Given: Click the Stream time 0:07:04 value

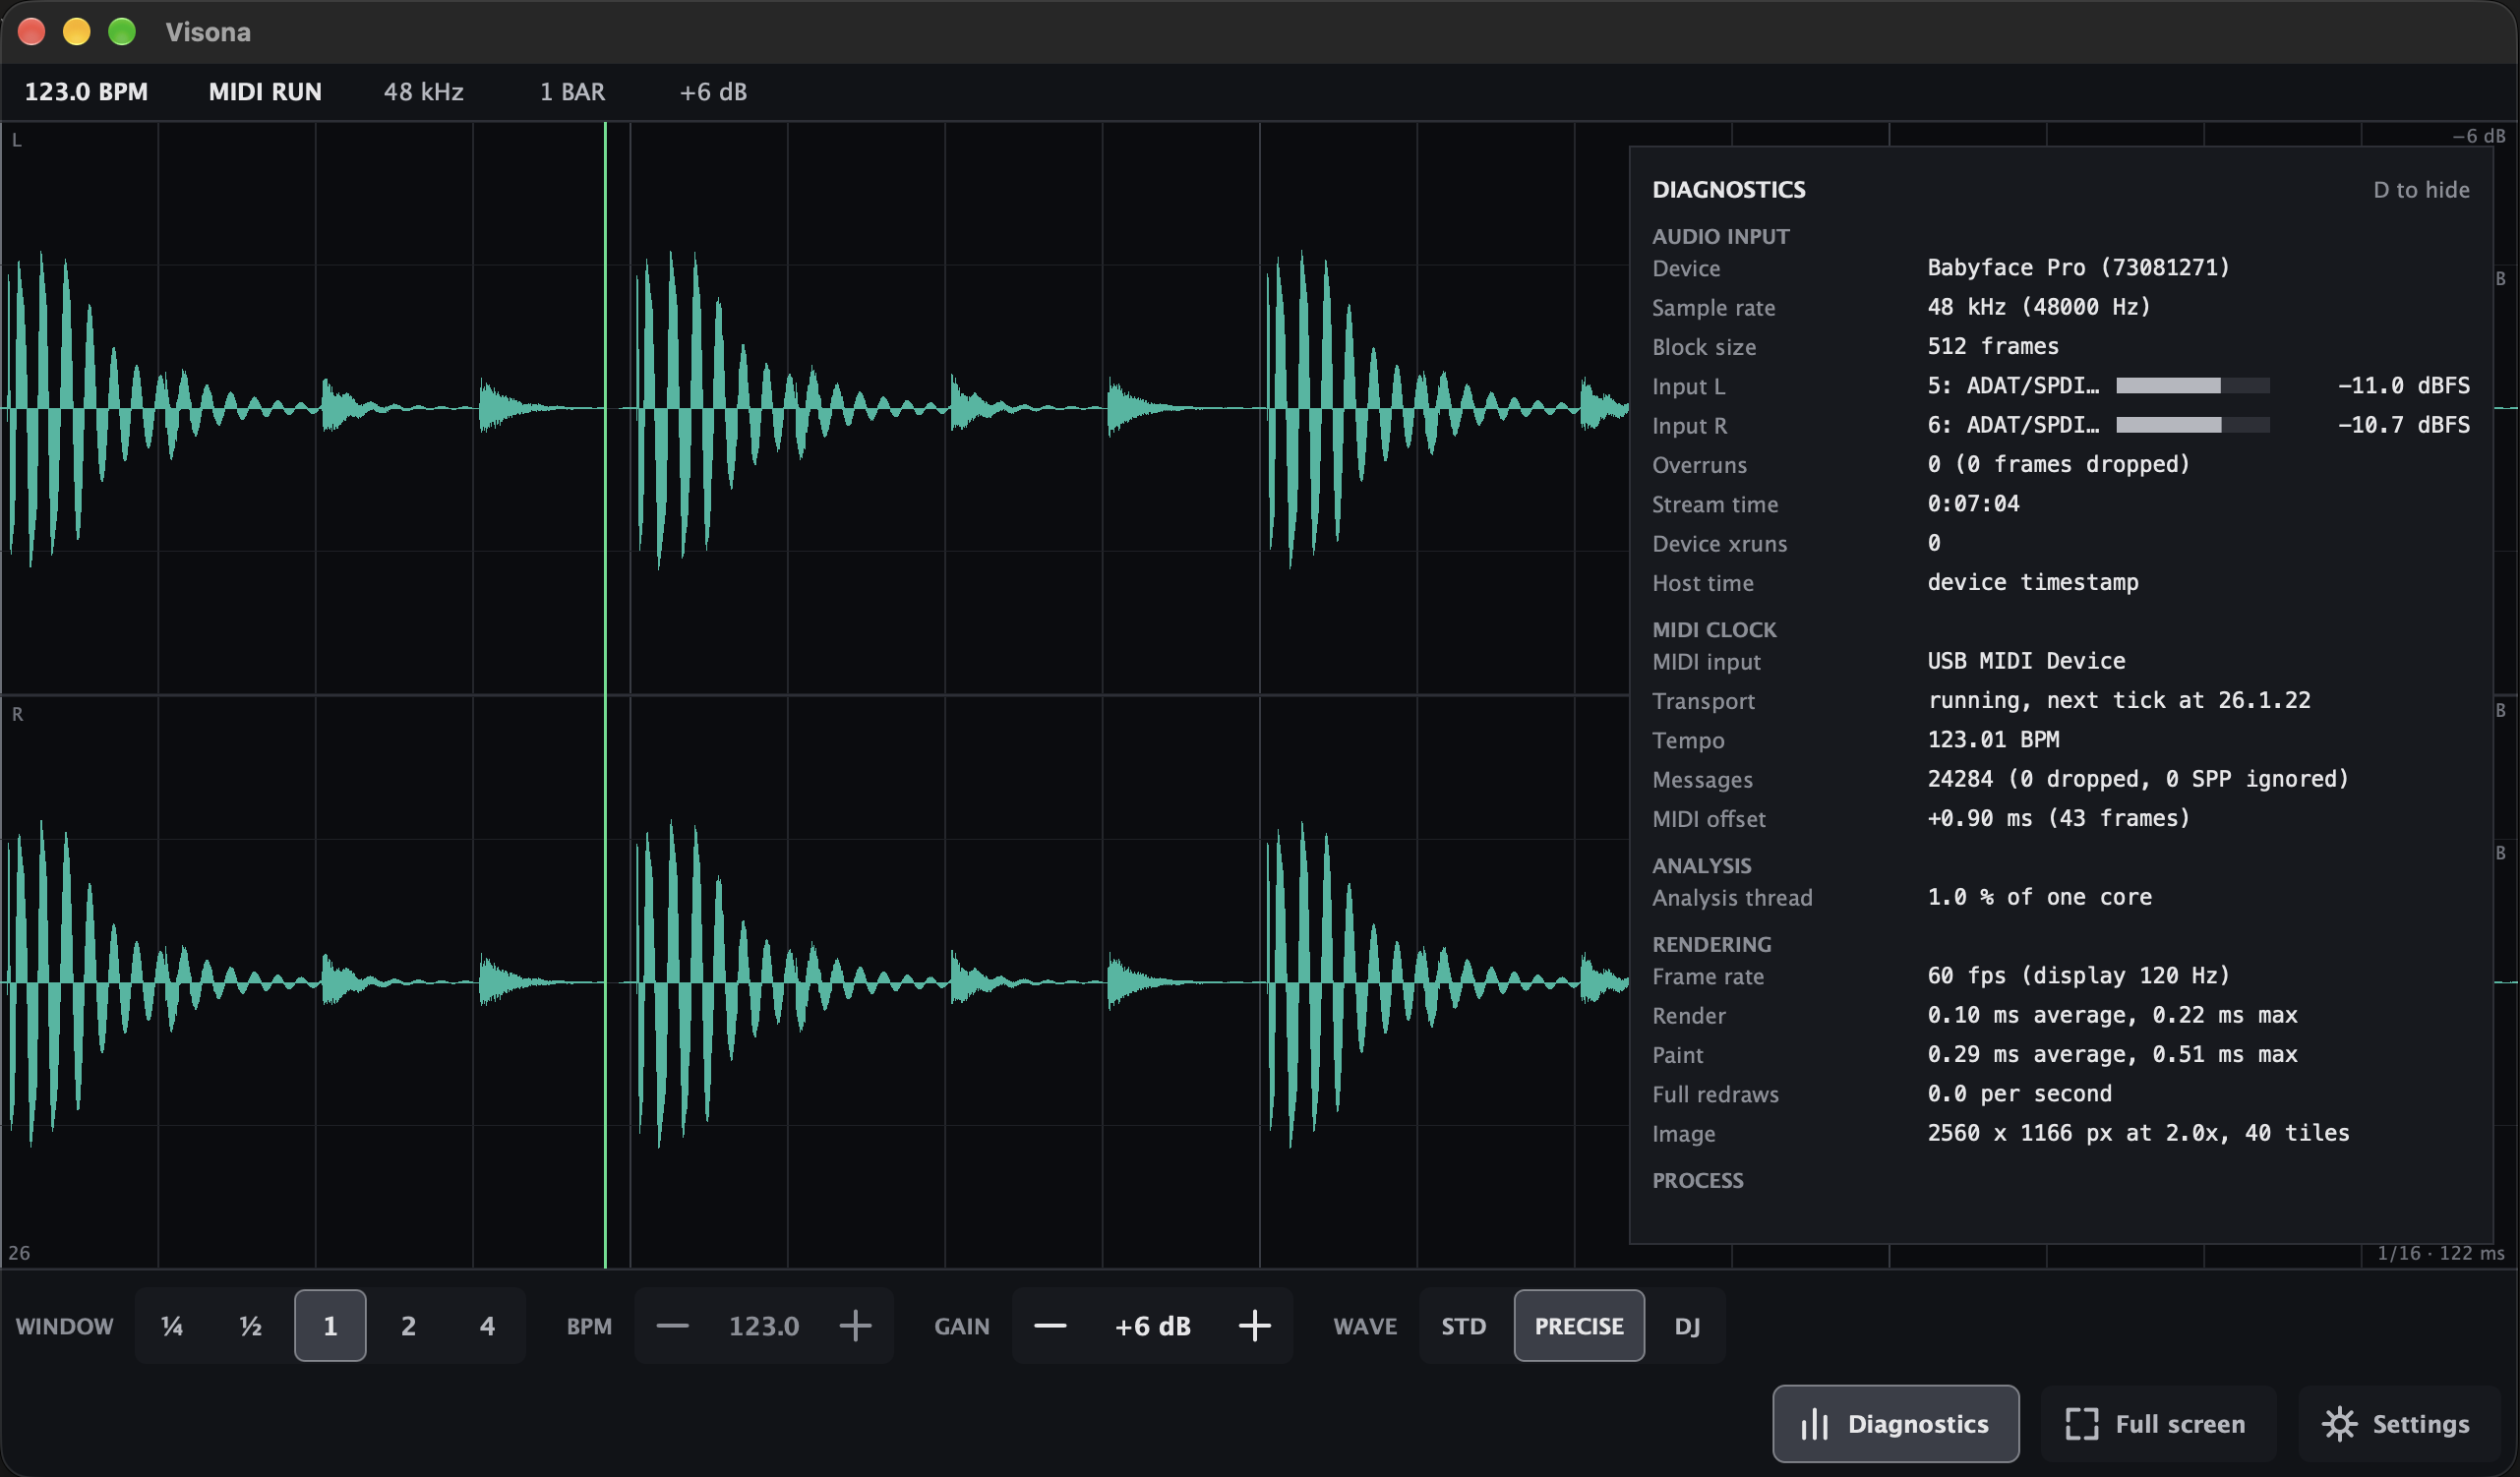Looking at the screenshot, I should pyautogui.click(x=1973, y=504).
